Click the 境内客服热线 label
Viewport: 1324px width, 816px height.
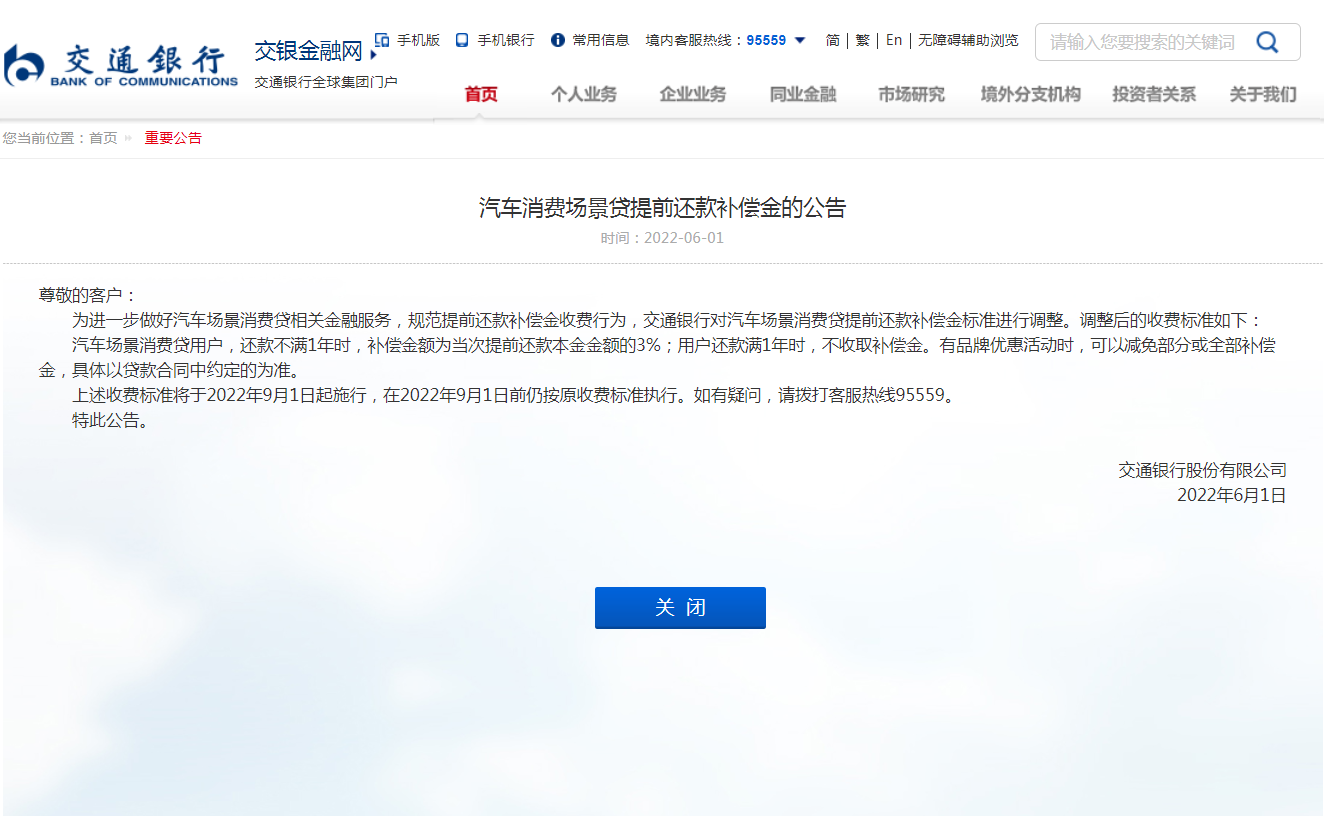(x=695, y=40)
